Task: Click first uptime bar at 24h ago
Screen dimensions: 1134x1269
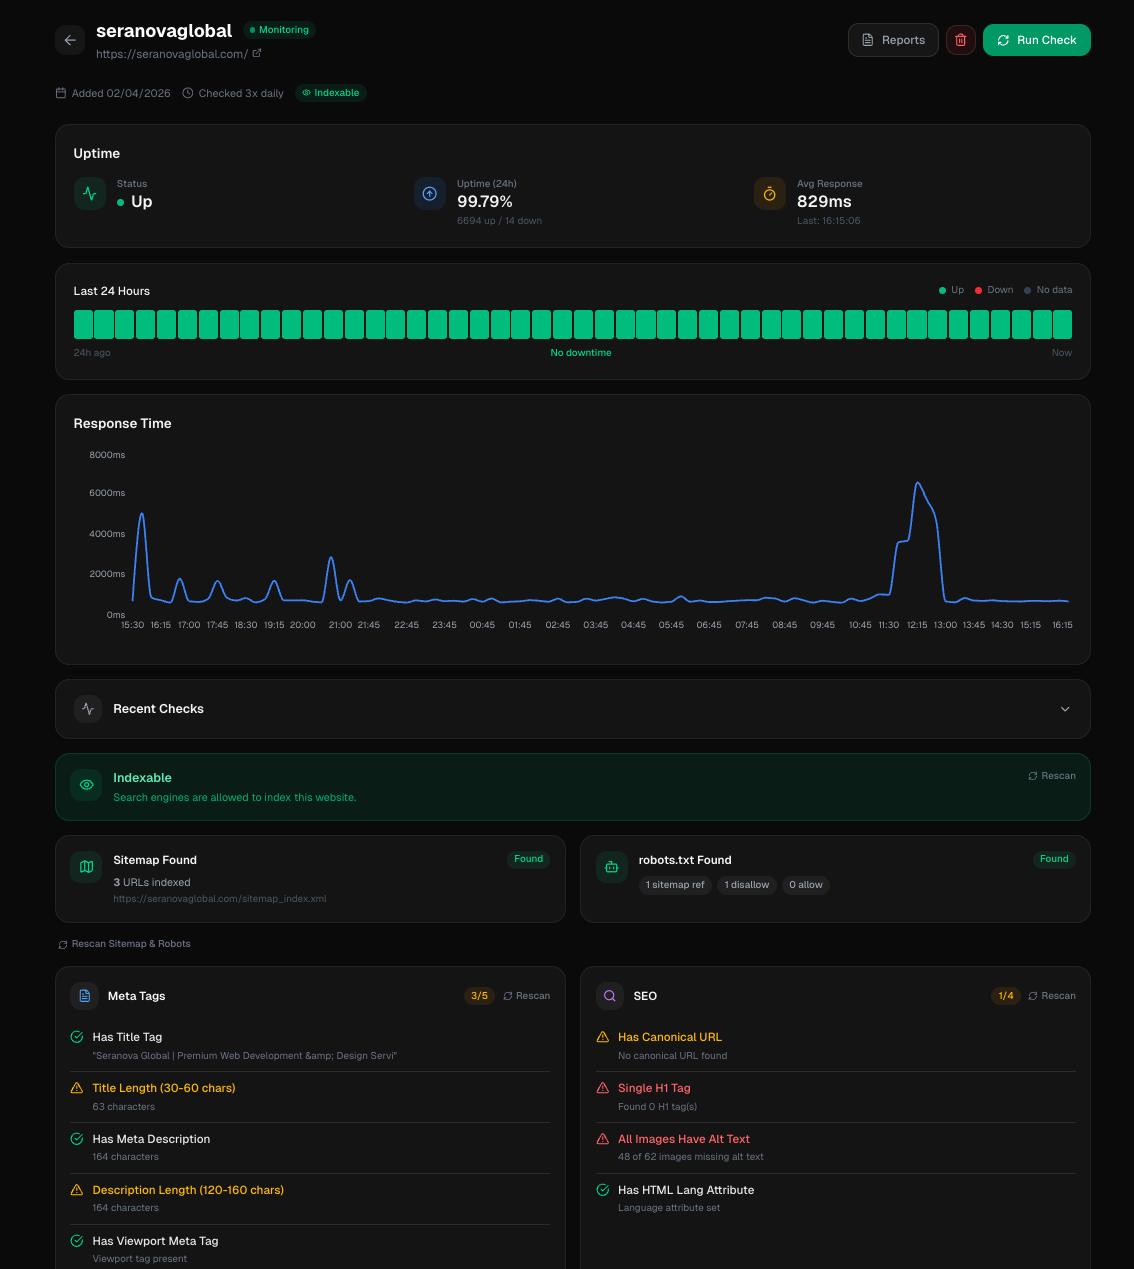Action: click(x=83, y=324)
